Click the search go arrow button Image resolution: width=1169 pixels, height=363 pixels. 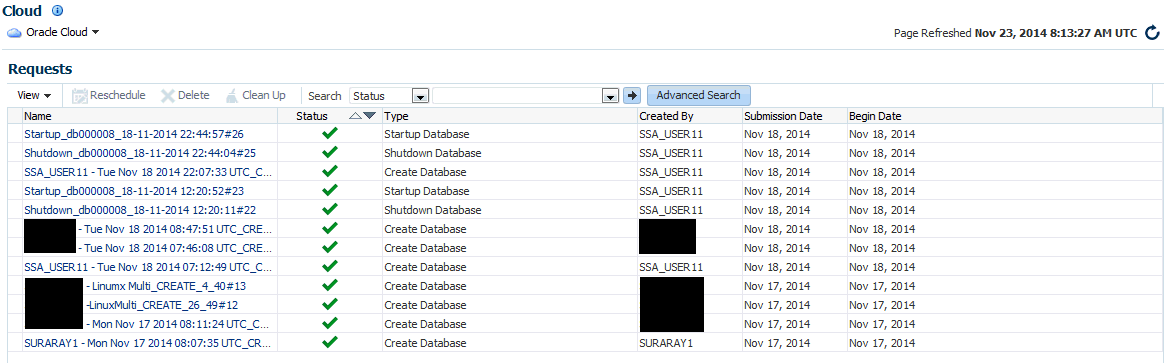[632, 95]
